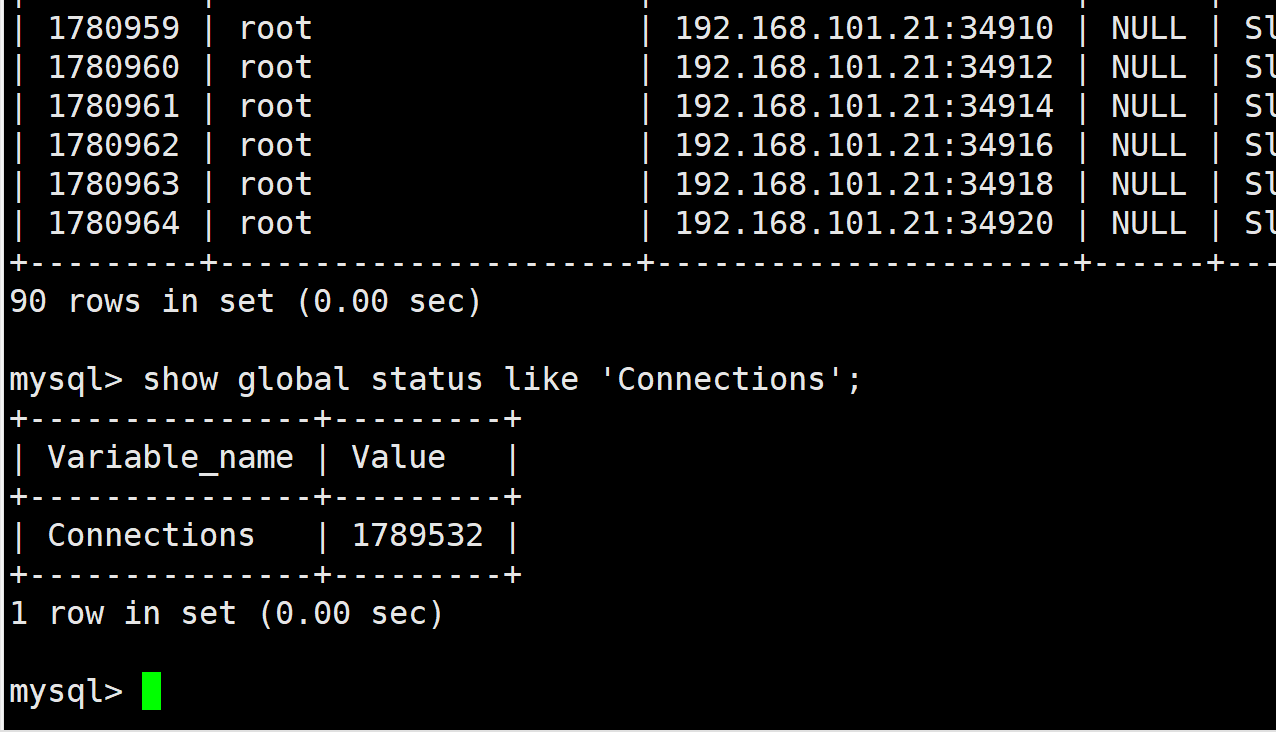Click the Connections value 1789532
Viewport: 1276px width, 732px height.
pos(417,535)
